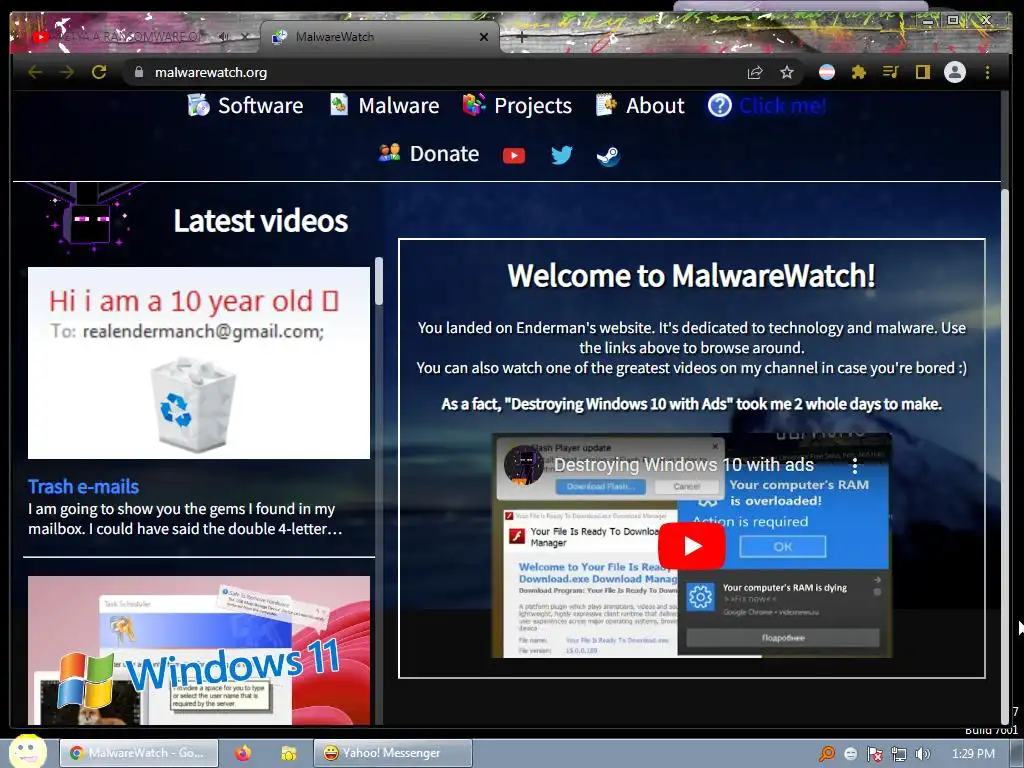The width and height of the screenshot is (1024, 768).
Task: Click the network tray icon
Action: click(x=899, y=754)
